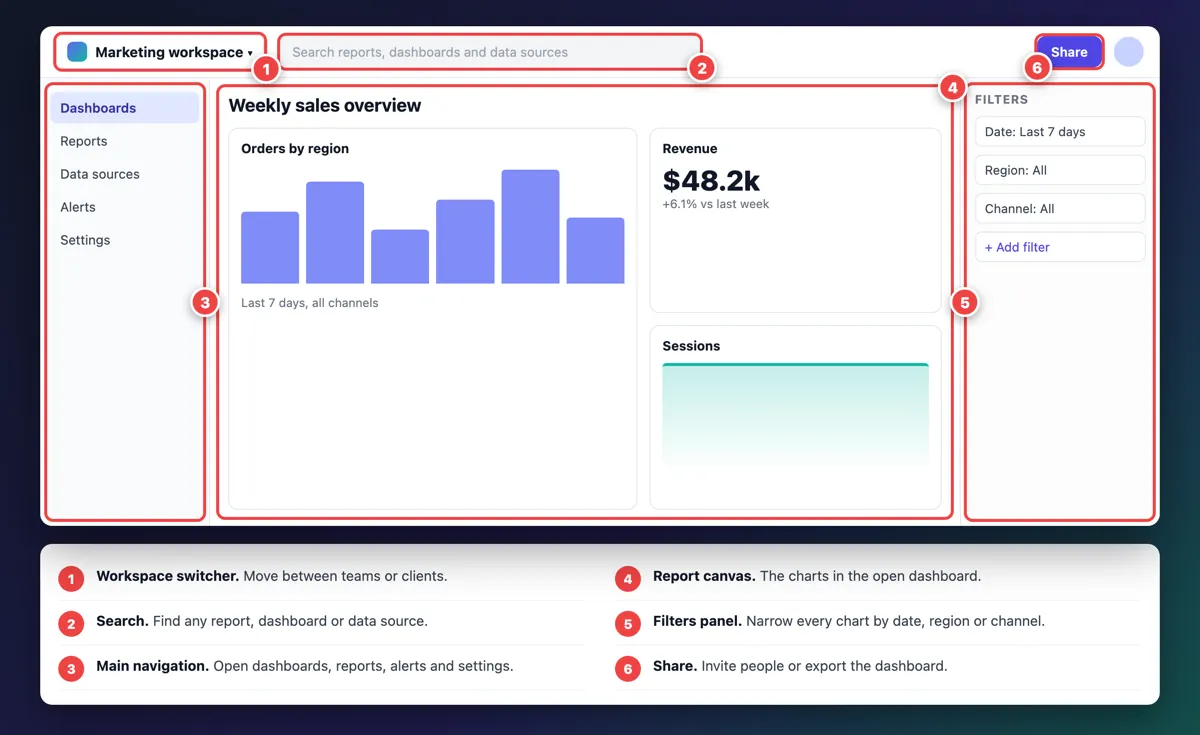This screenshot has width=1200, height=735.
Task: Click the Orders by region card title
Action: (295, 149)
